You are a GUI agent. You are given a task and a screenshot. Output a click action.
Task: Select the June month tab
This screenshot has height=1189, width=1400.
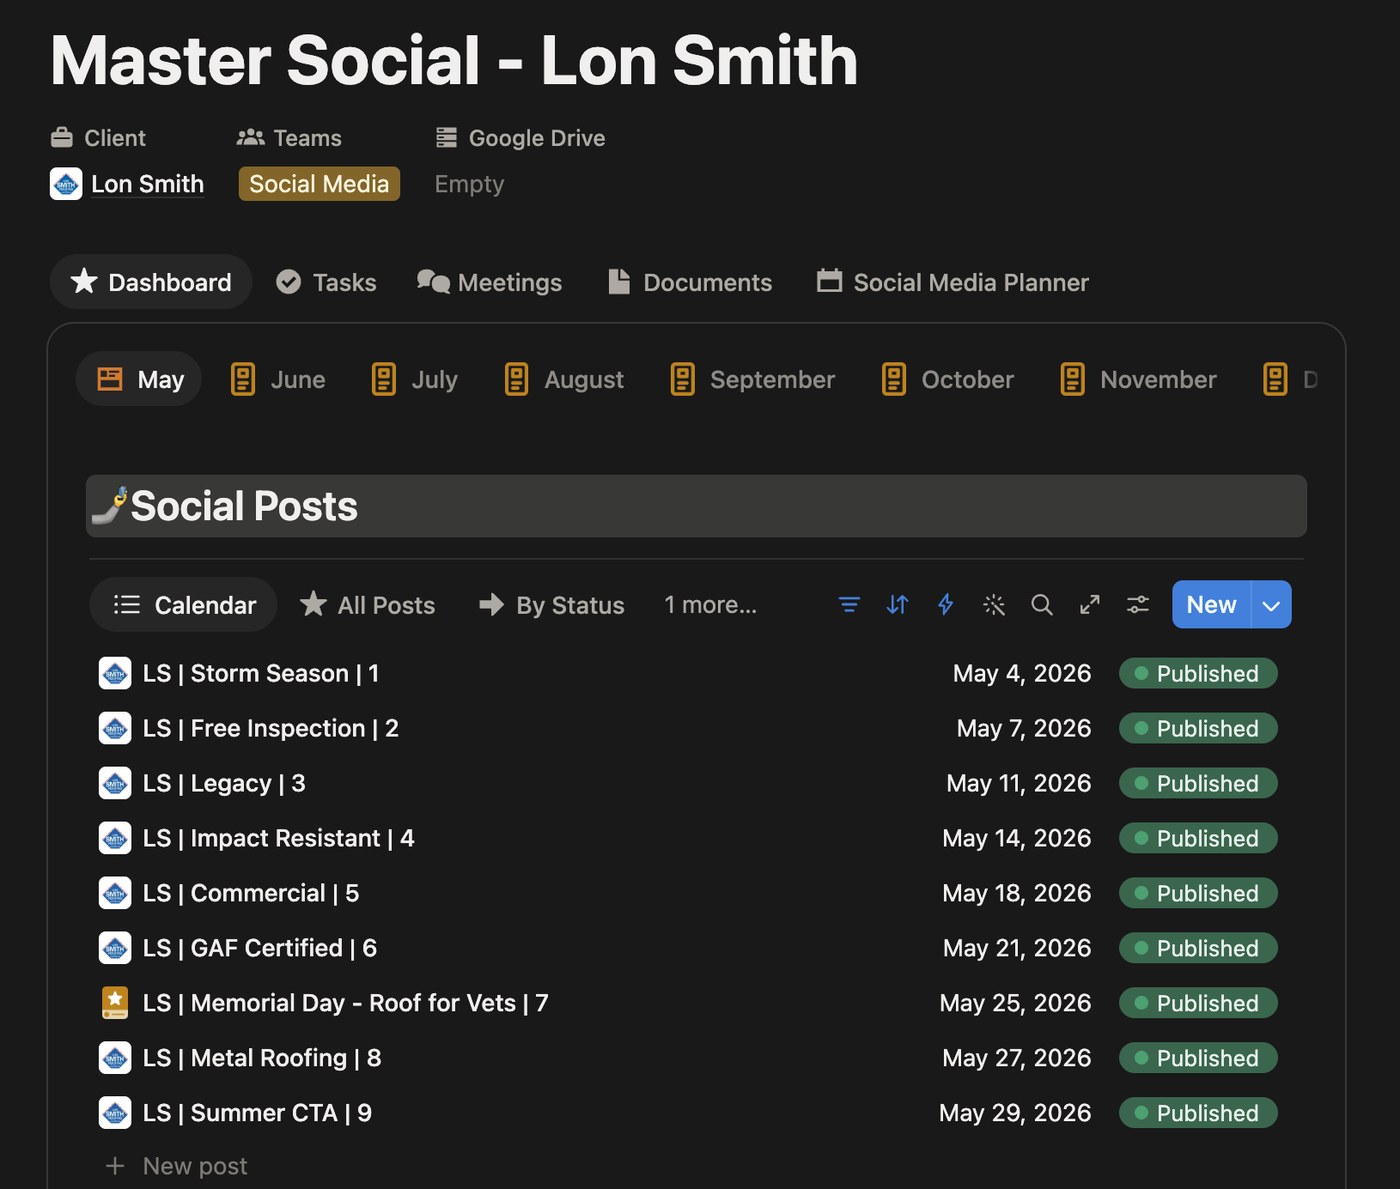(x=278, y=380)
